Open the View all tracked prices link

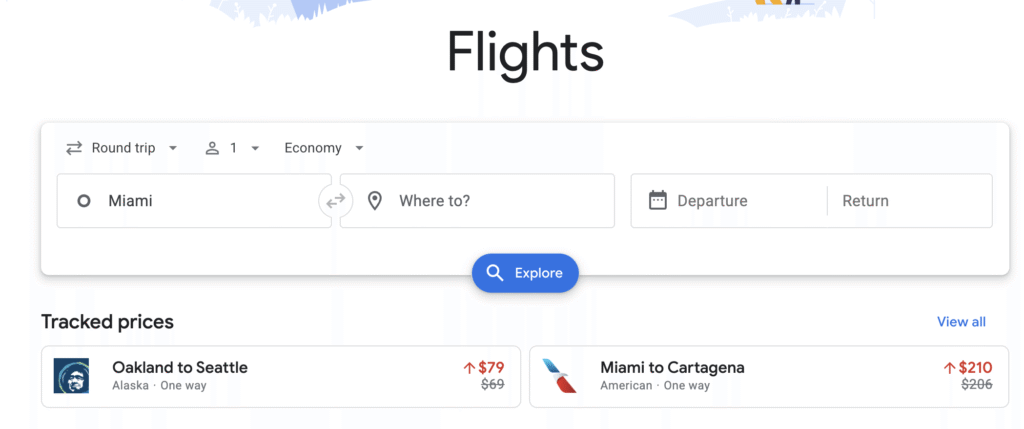coord(961,322)
